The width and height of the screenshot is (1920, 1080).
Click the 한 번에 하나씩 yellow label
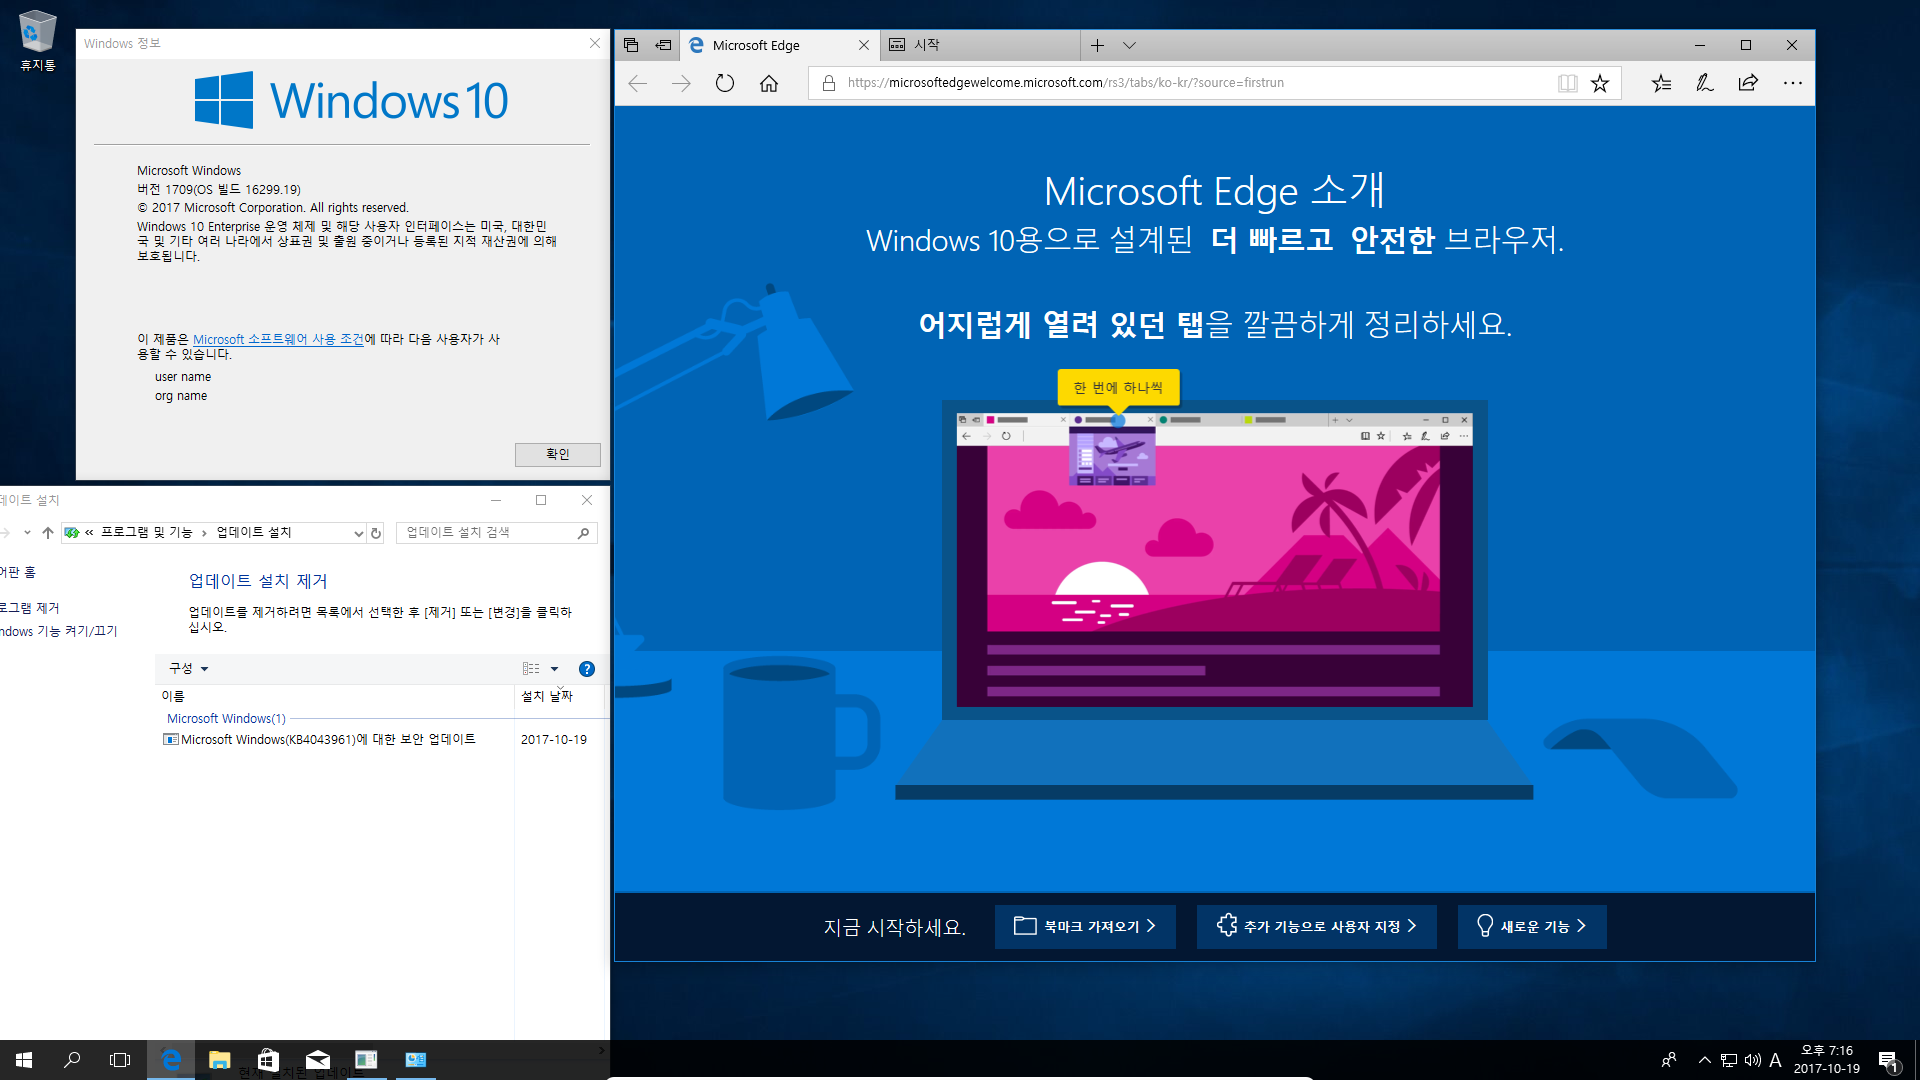pyautogui.click(x=1118, y=387)
